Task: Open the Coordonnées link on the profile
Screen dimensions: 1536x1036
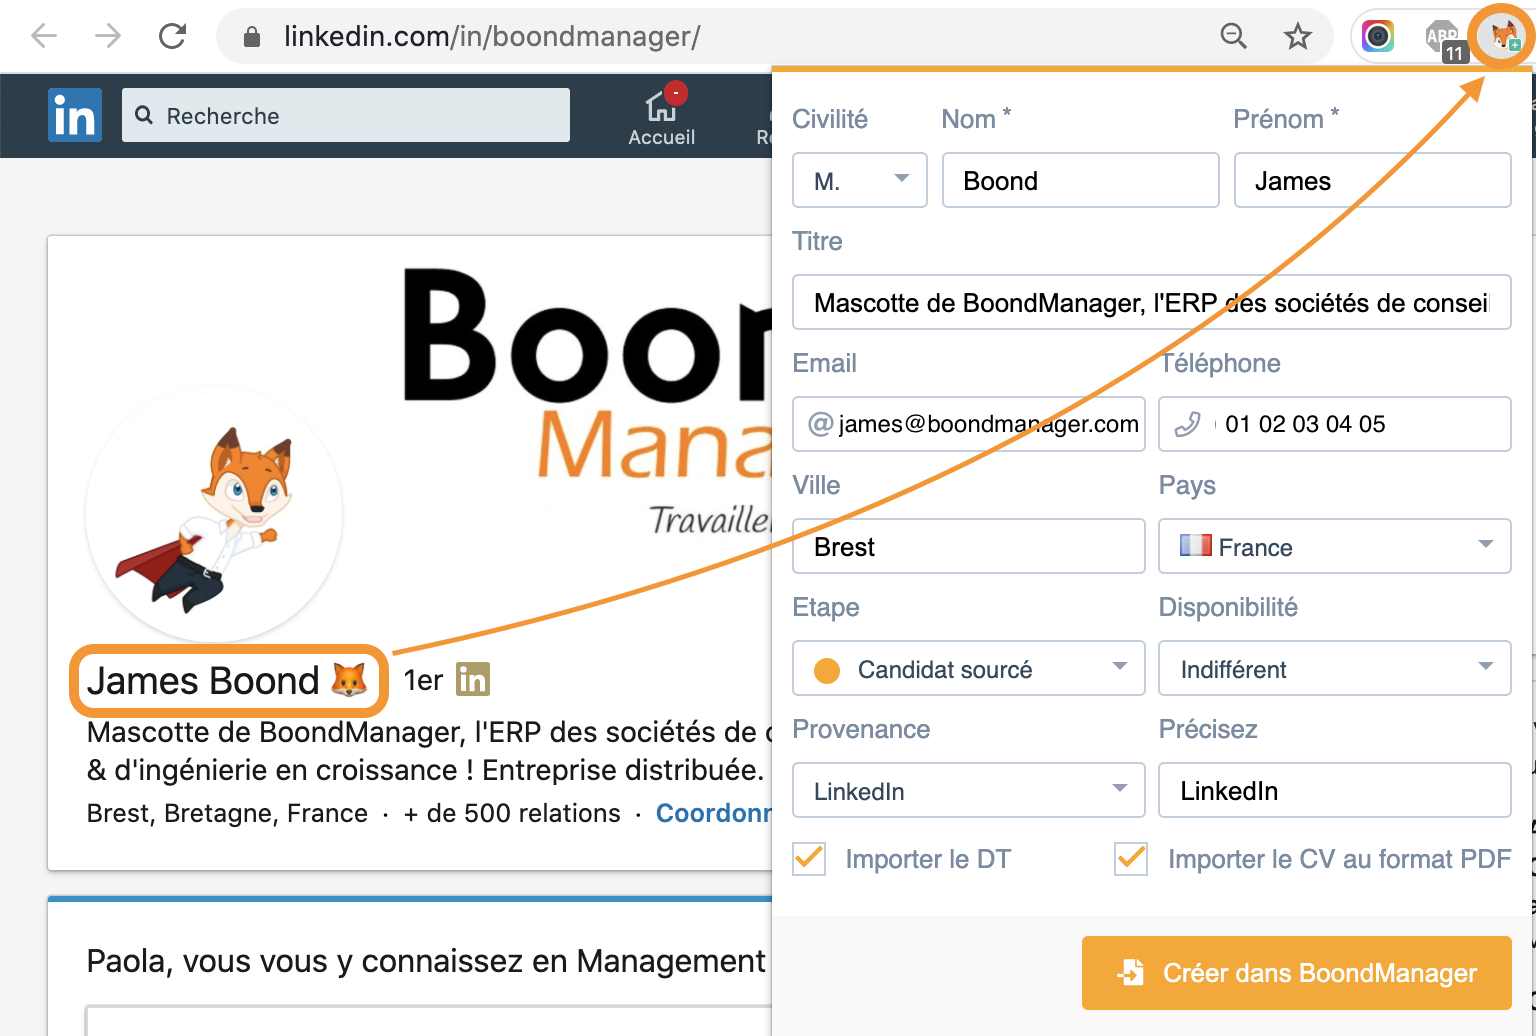Action: (x=713, y=813)
